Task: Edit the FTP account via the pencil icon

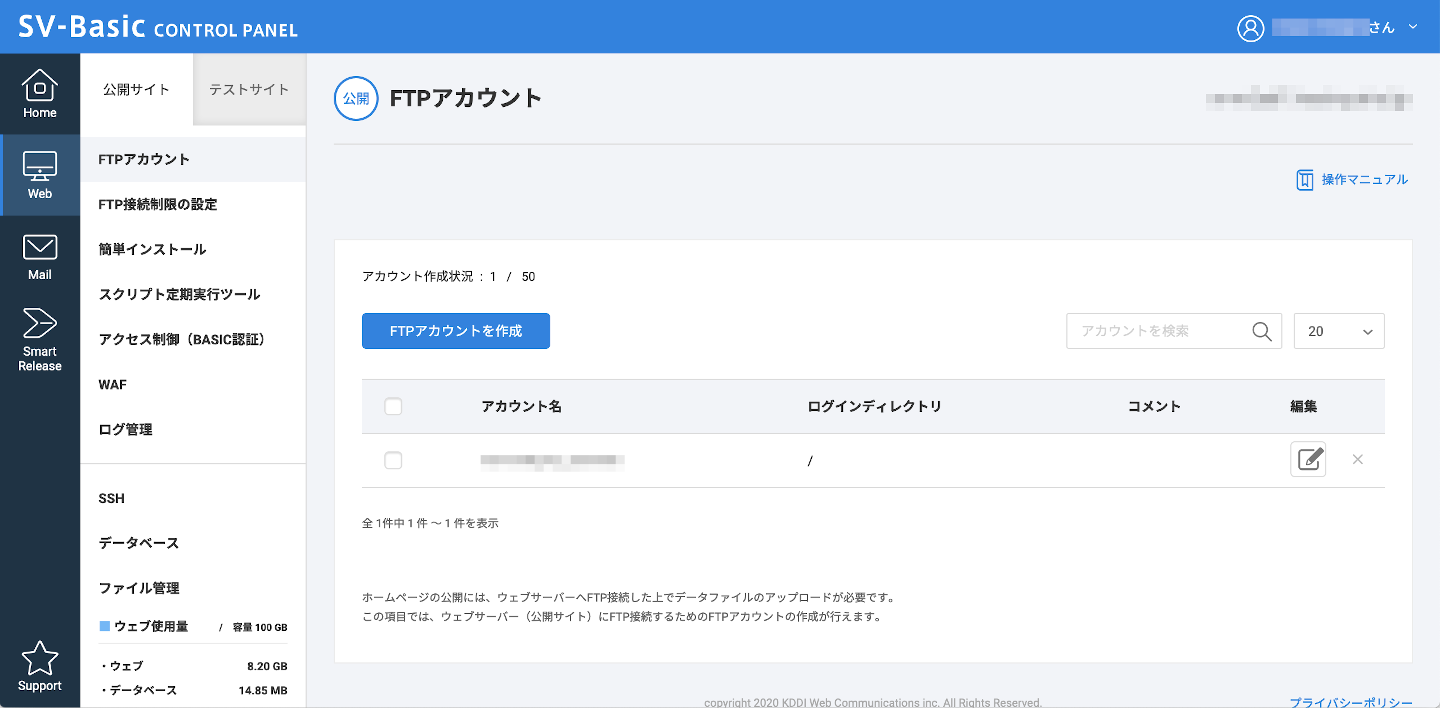Action: click(1308, 459)
